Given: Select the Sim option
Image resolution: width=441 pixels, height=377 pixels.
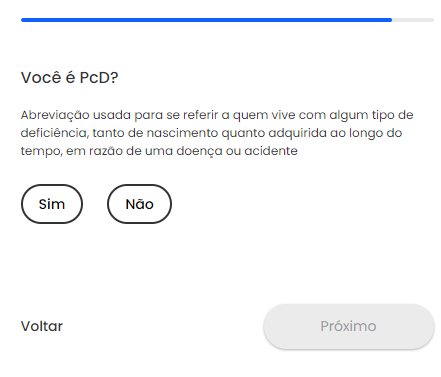Looking at the screenshot, I should point(52,204).
